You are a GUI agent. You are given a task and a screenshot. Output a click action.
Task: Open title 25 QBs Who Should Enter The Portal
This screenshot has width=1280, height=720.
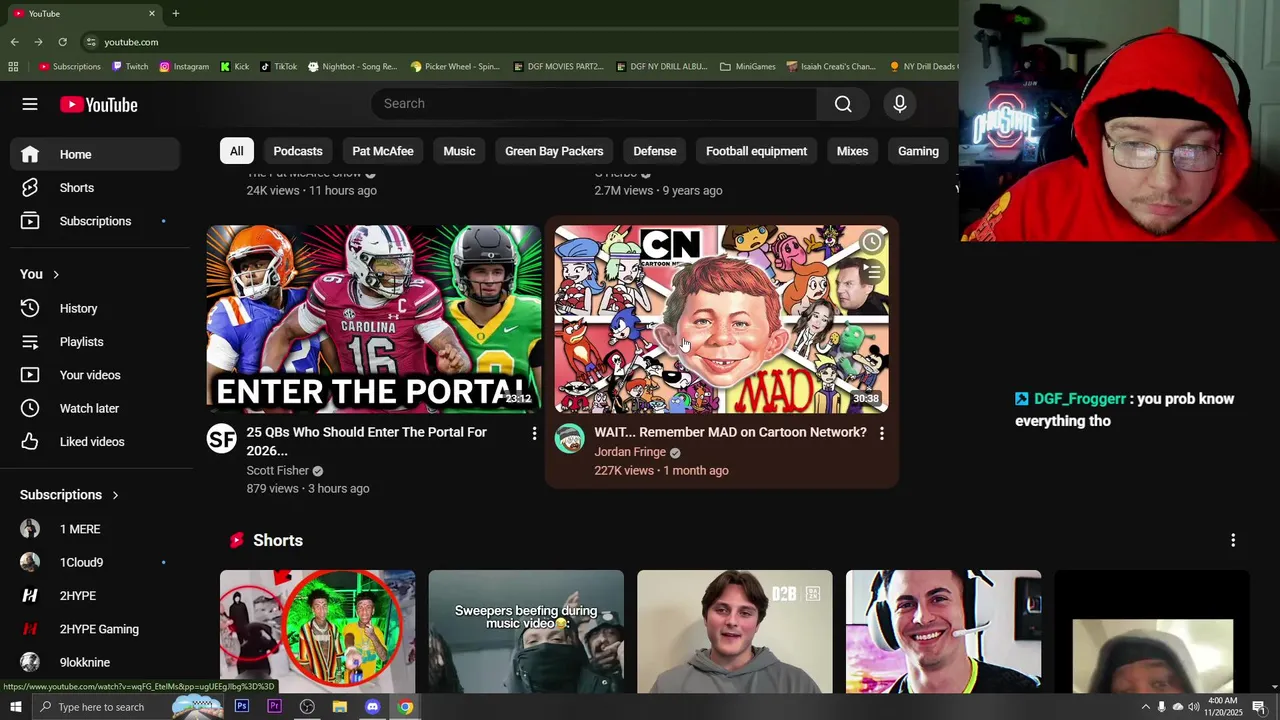[x=367, y=441]
